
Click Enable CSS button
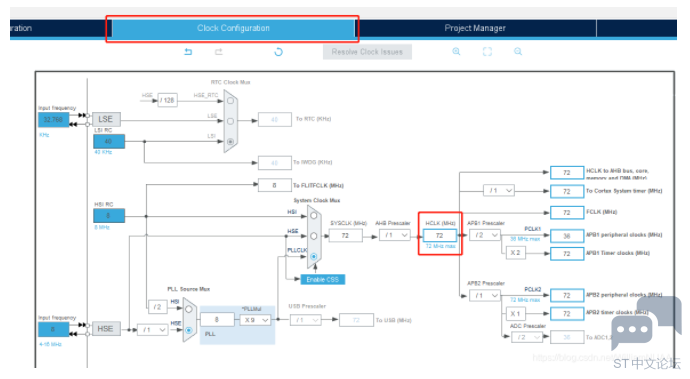pos(323,280)
